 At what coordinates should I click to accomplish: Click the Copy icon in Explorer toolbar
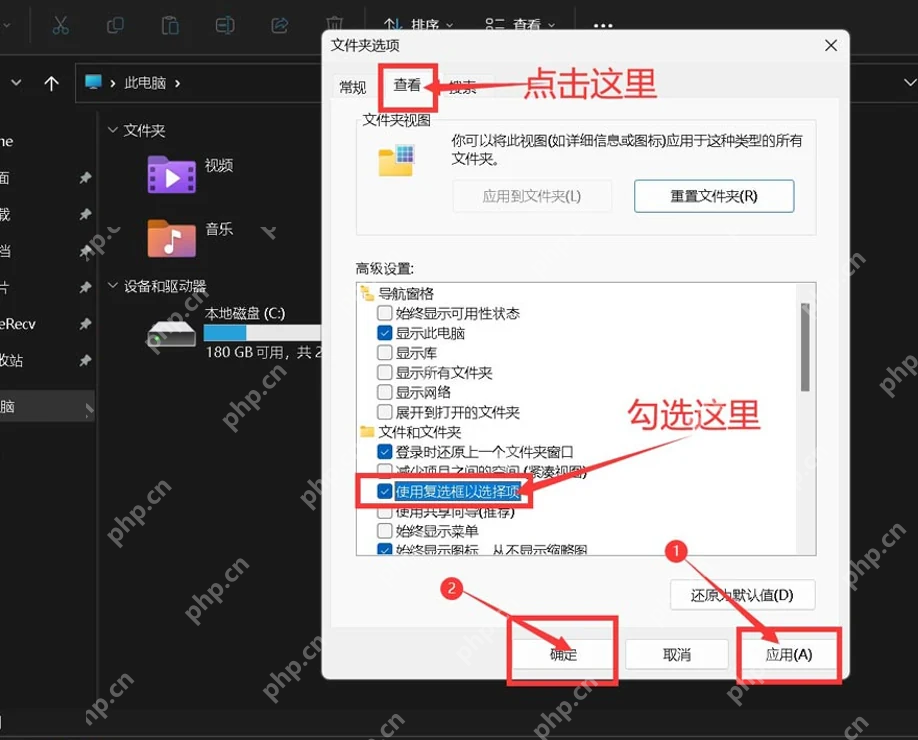click(x=115, y=25)
